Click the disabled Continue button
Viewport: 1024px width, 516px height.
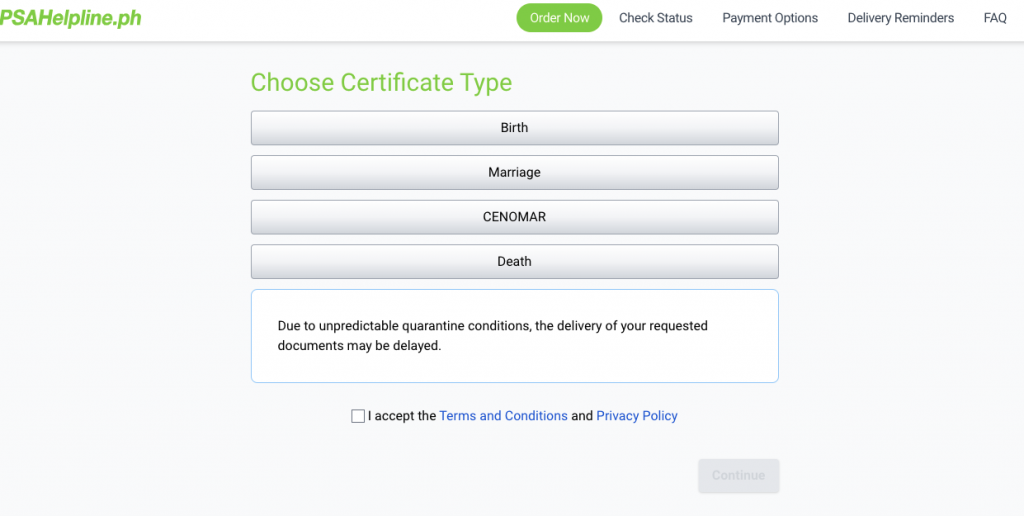739,476
